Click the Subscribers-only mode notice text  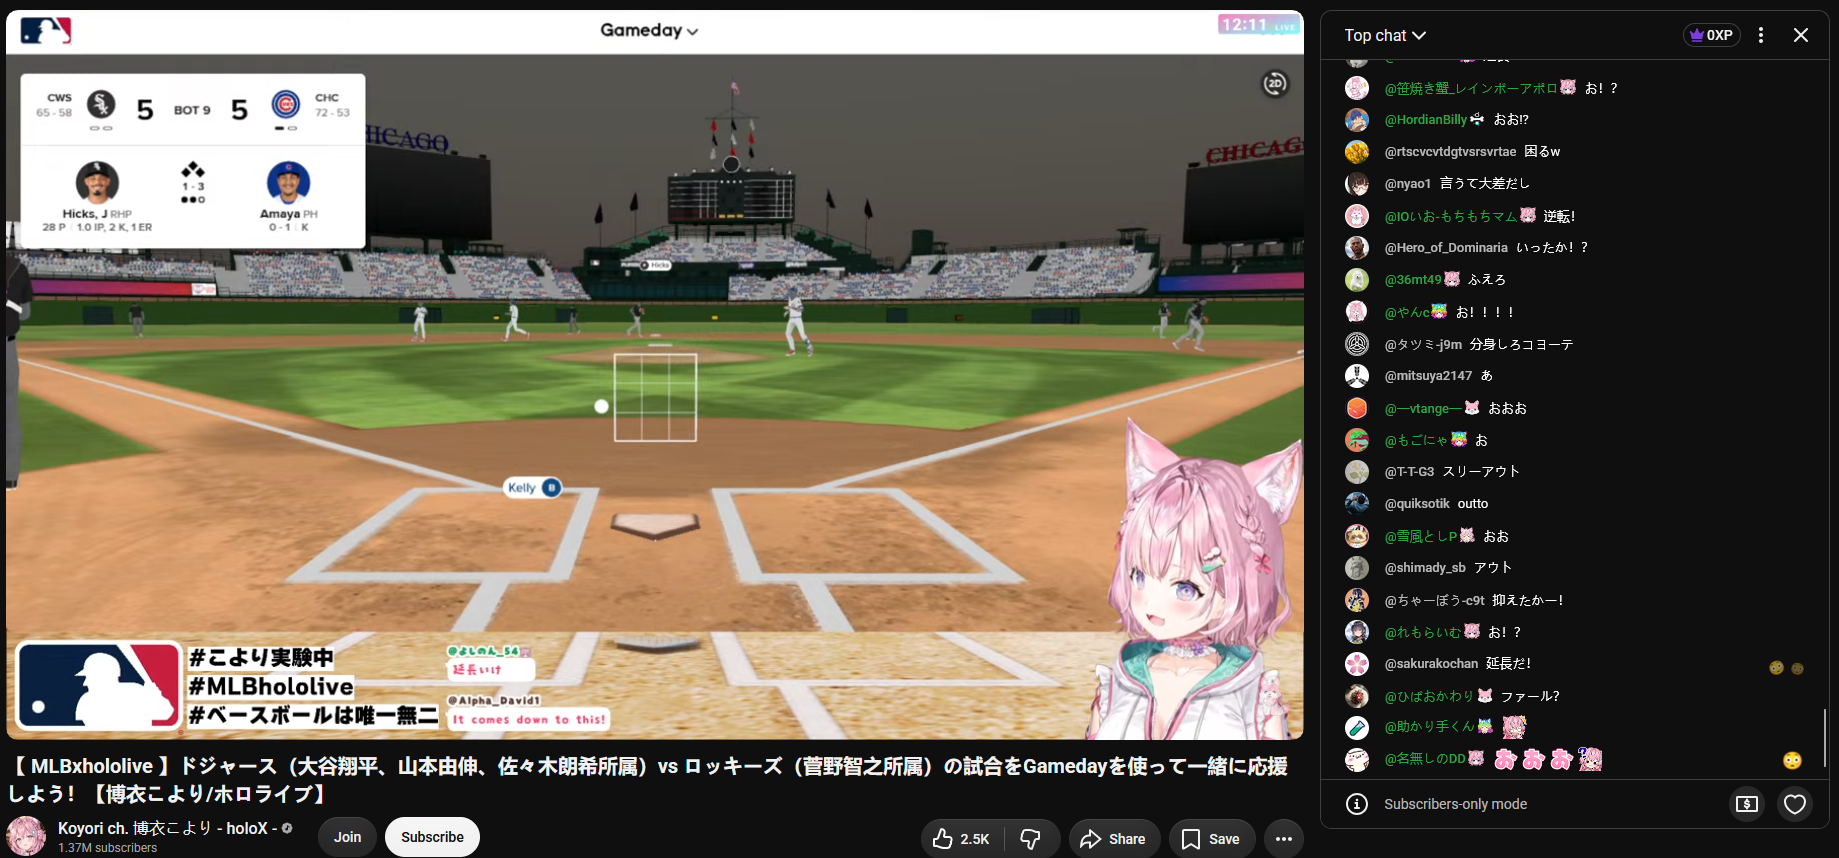click(1455, 804)
